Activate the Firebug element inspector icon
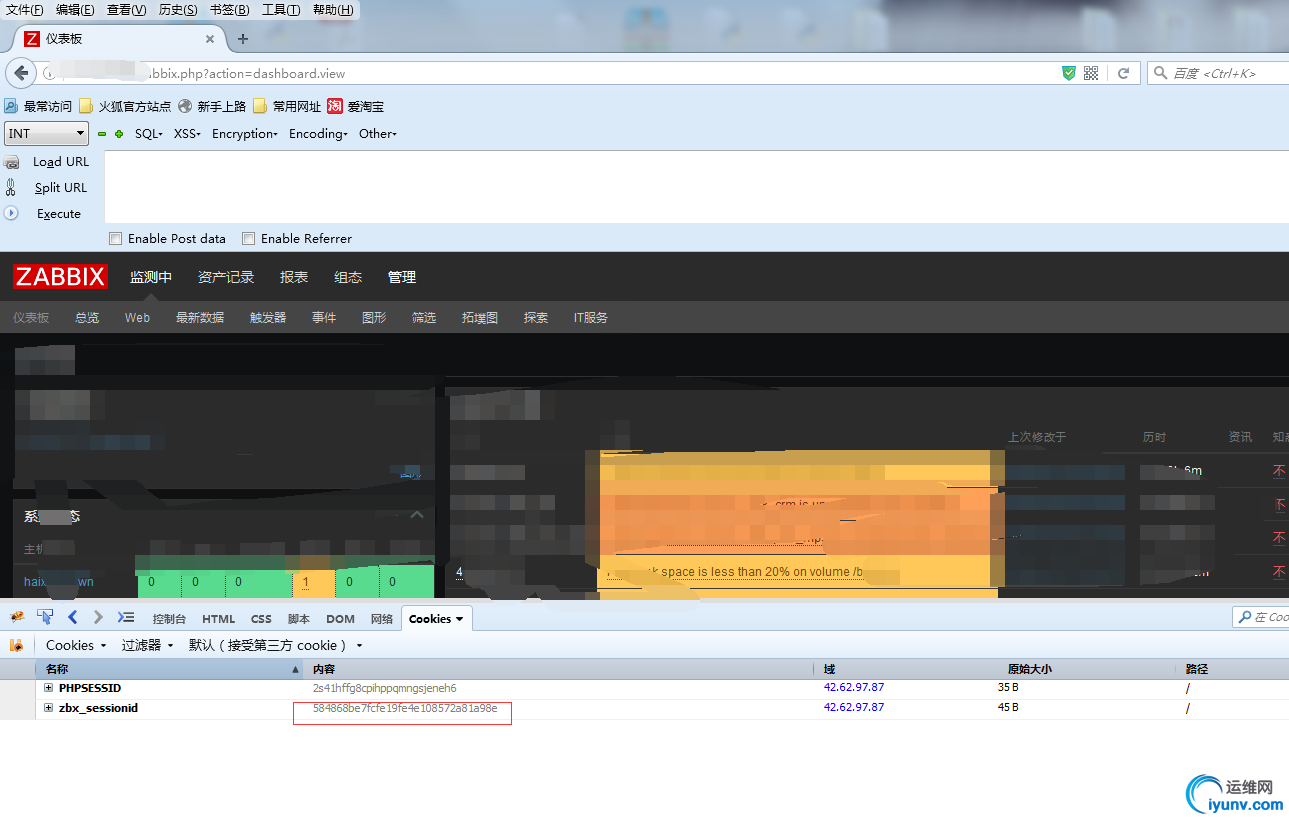This screenshot has width=1289, height=821. tap(45, 617)
